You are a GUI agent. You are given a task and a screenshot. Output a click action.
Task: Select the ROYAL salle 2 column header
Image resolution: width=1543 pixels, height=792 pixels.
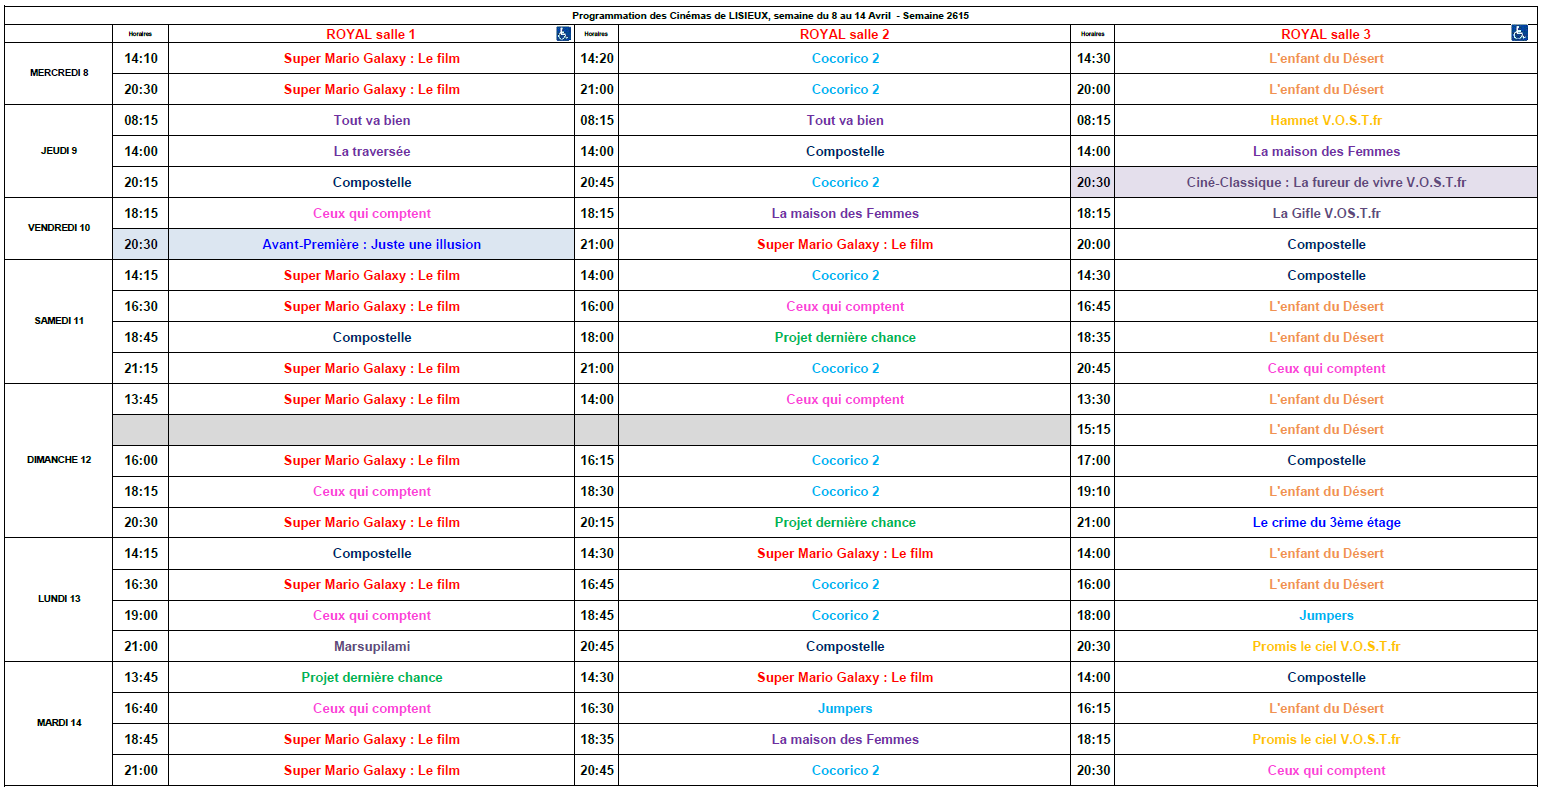tap(844, 35)
